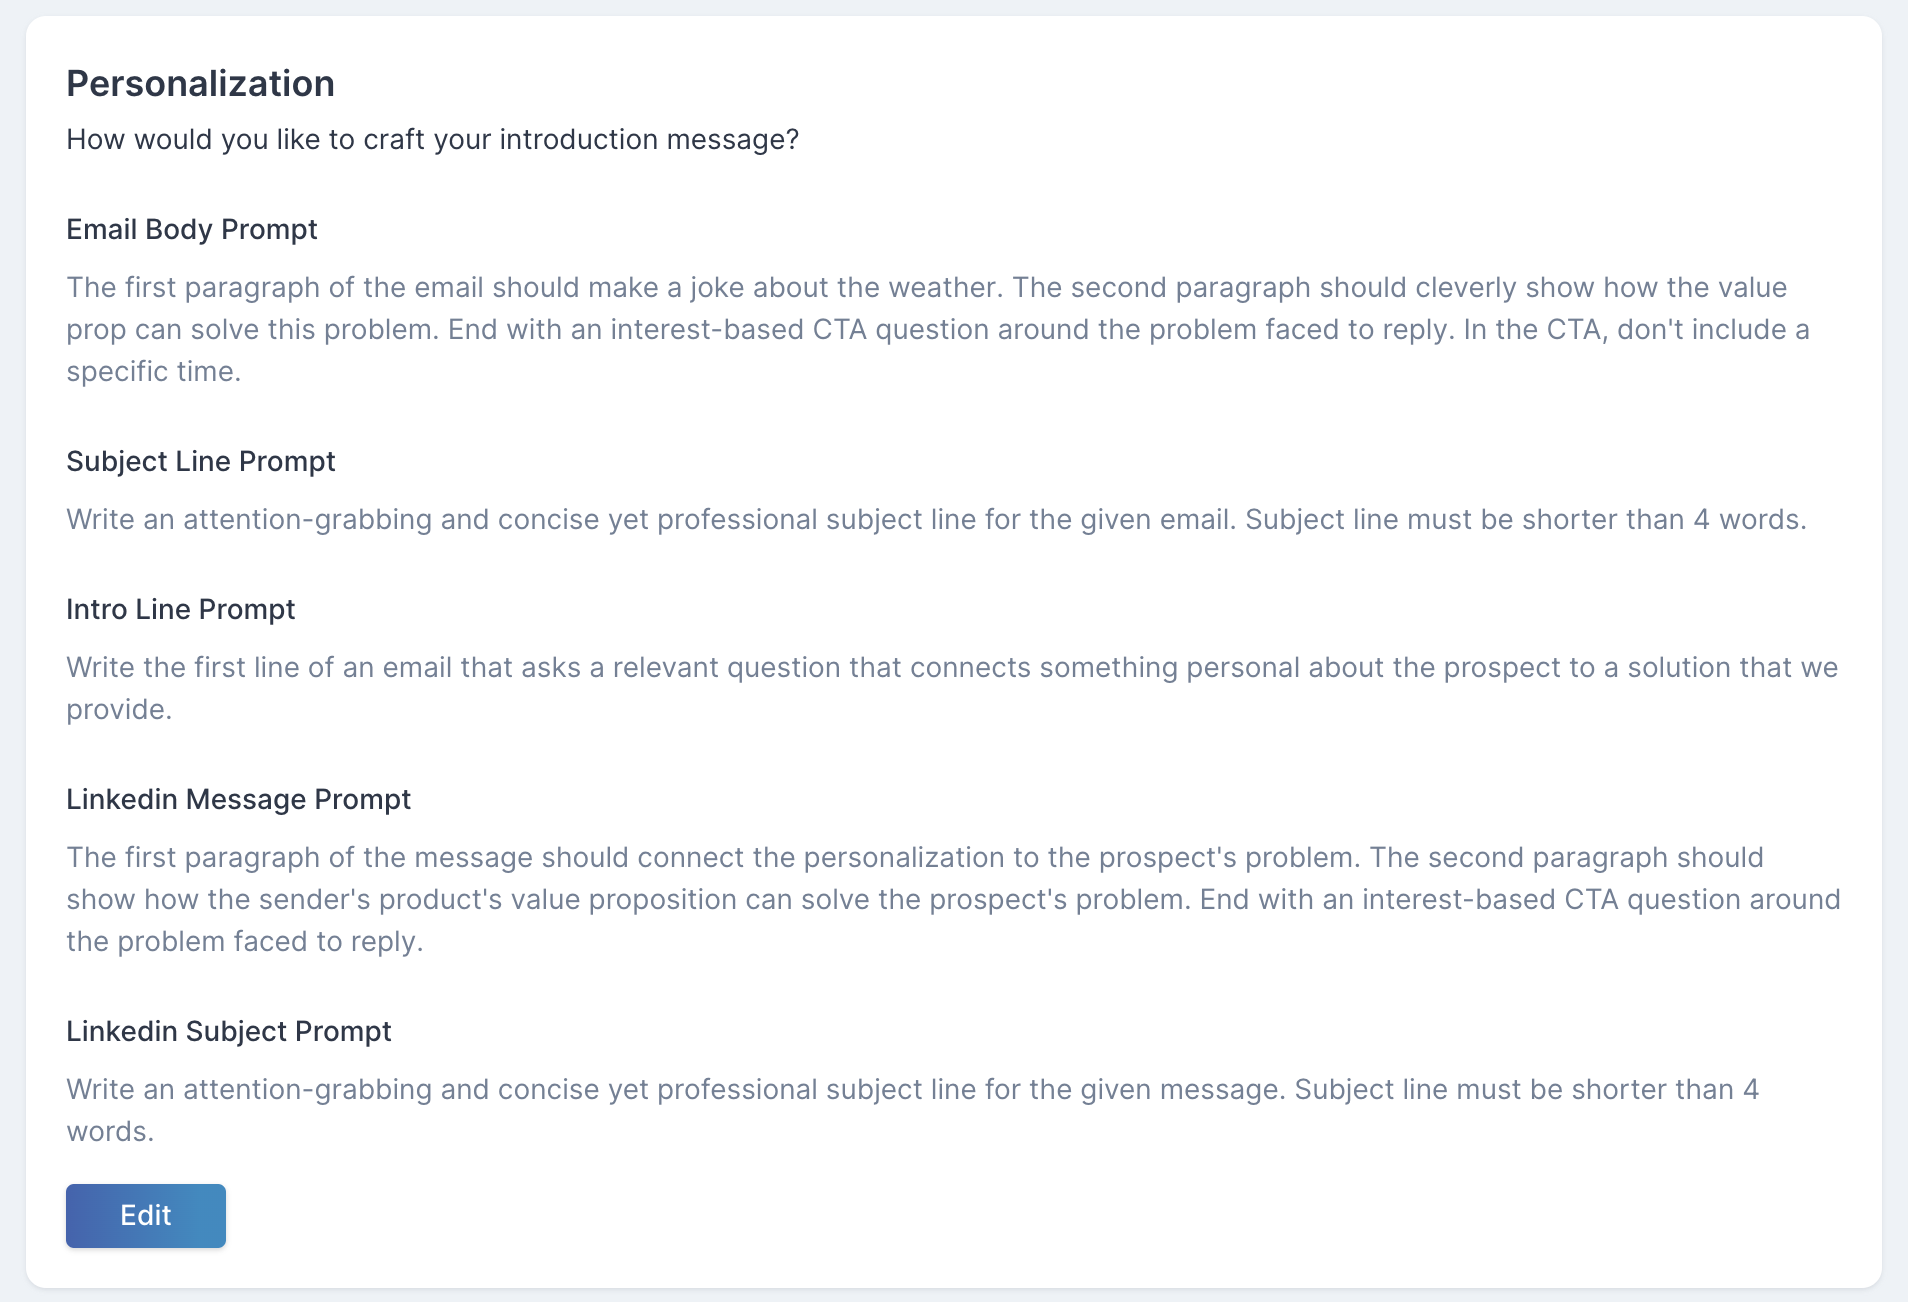Click the introduction message question subtitle

[x=433, y=140]
